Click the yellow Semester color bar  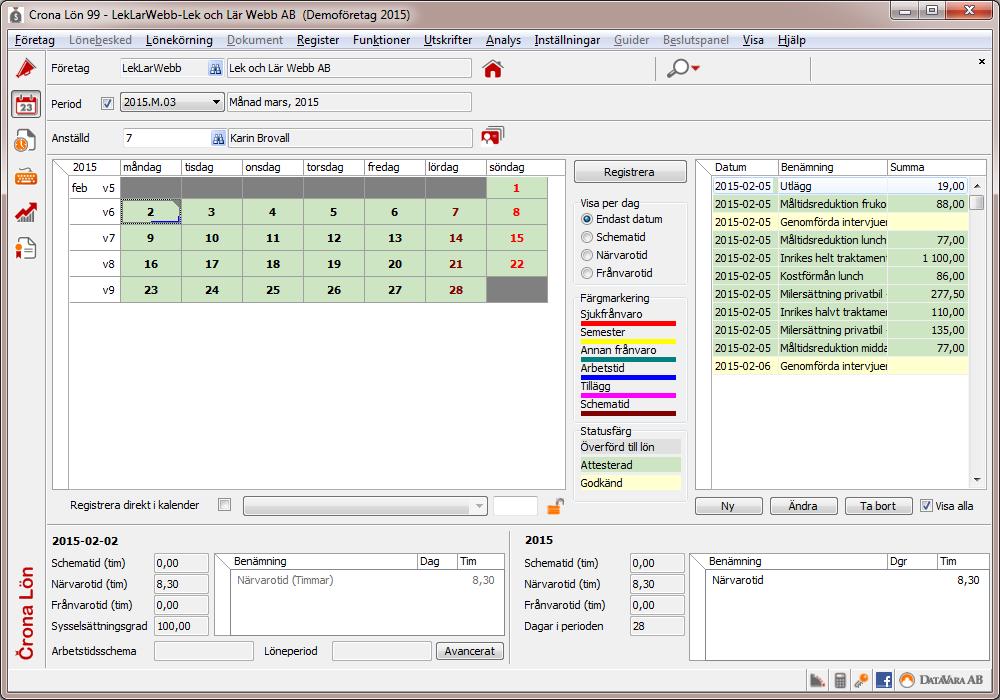point(628,342)
